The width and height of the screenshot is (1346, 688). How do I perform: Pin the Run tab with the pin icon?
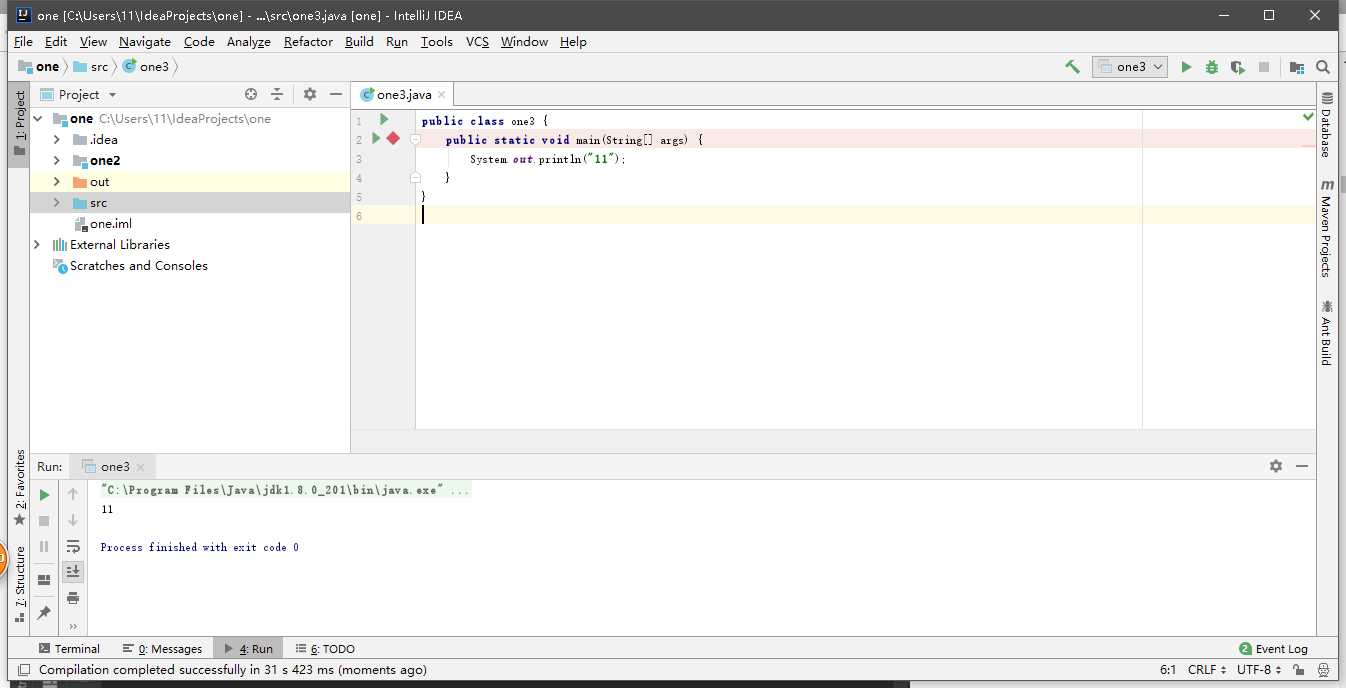click(44, 612)
